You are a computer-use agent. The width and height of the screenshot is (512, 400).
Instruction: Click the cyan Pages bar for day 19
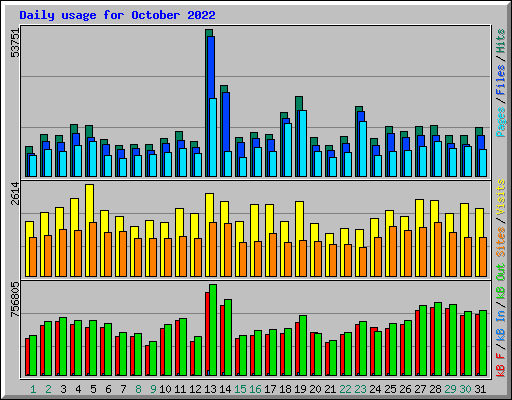pyautogui.click(x=303, y=143)
